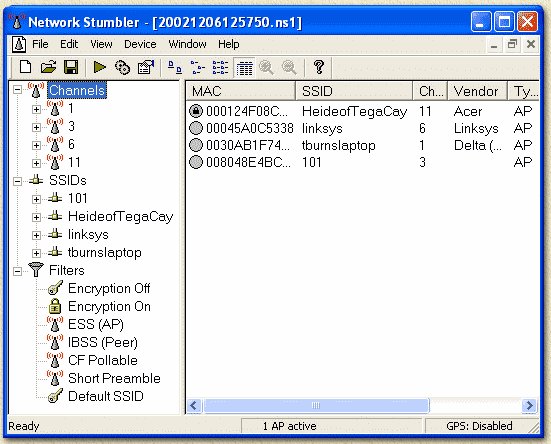Click the horizontal scrollbar thumb
The width and height of the screenshot is (551, 444).
(316, 406)
